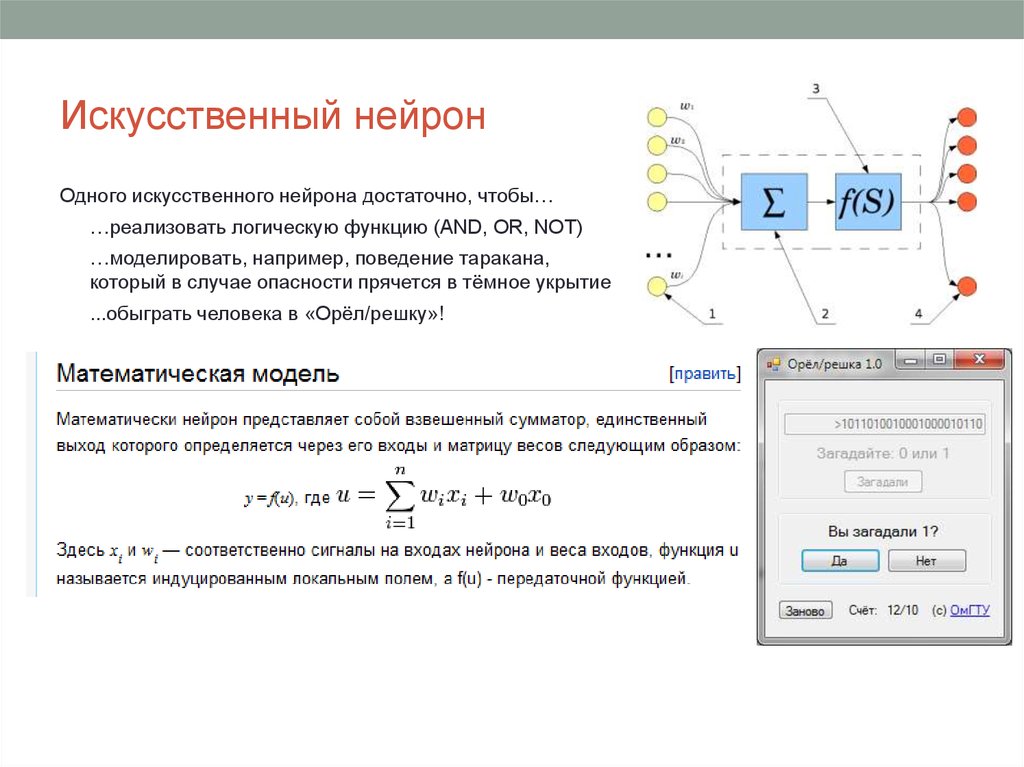
Task: Maximize the Орёл/решка window
Action: point(938,360)
